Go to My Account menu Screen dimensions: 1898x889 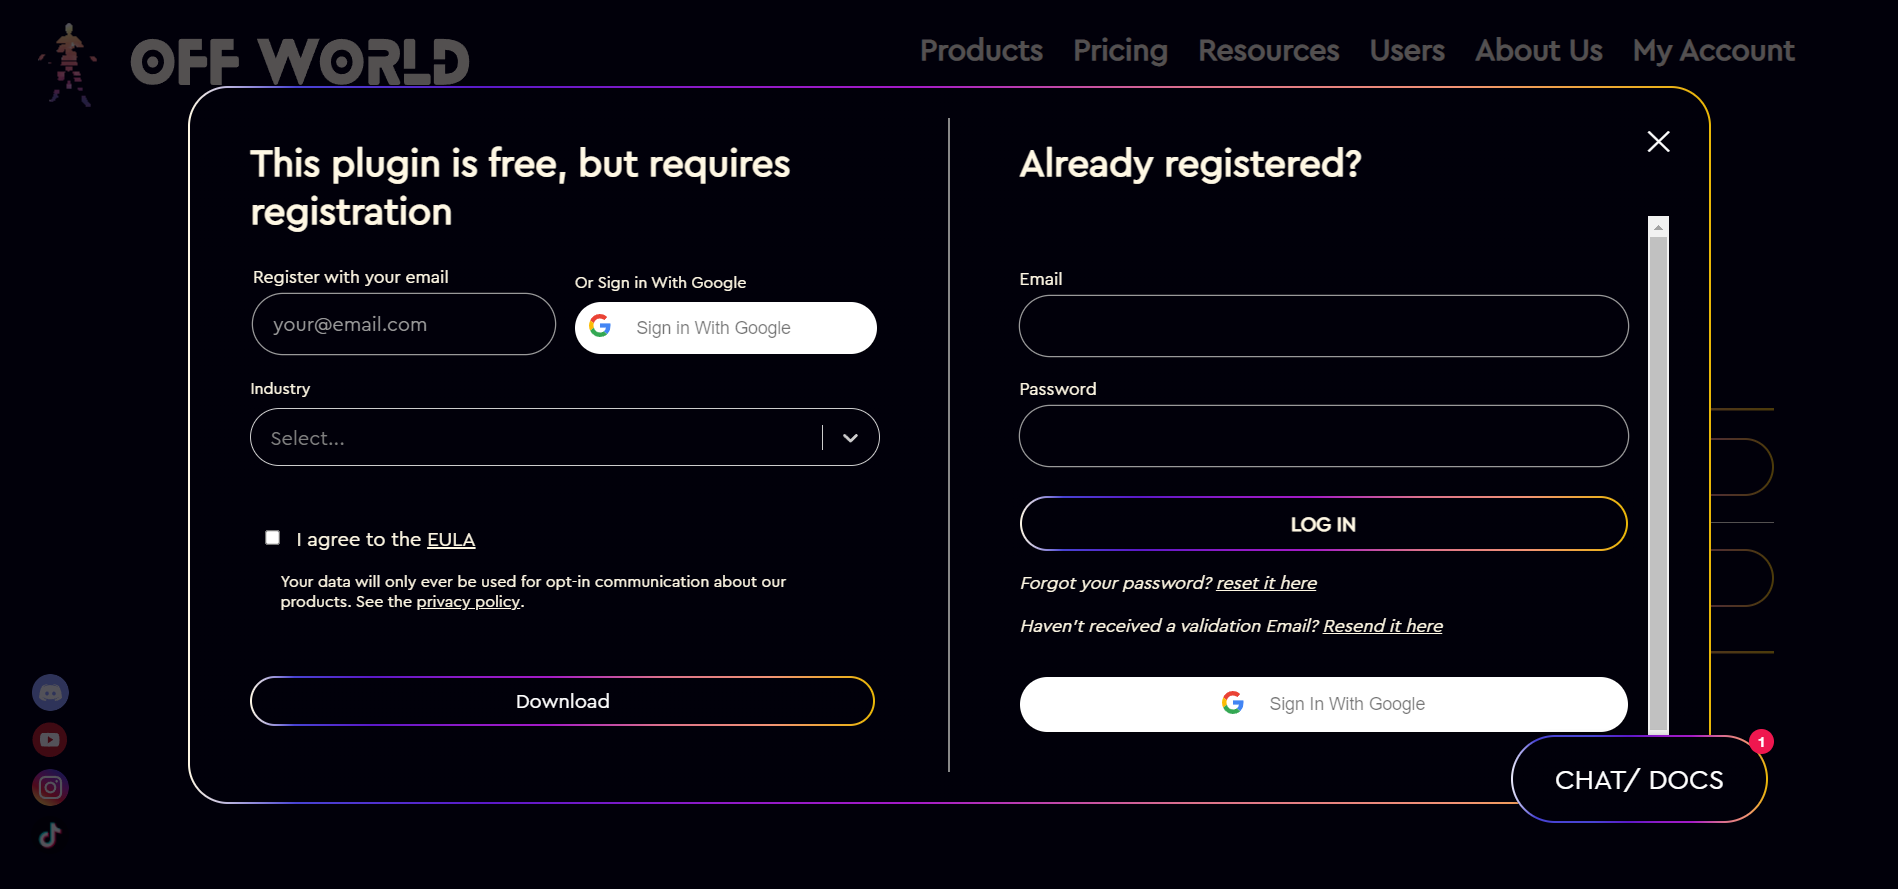tap(1713, 50)
